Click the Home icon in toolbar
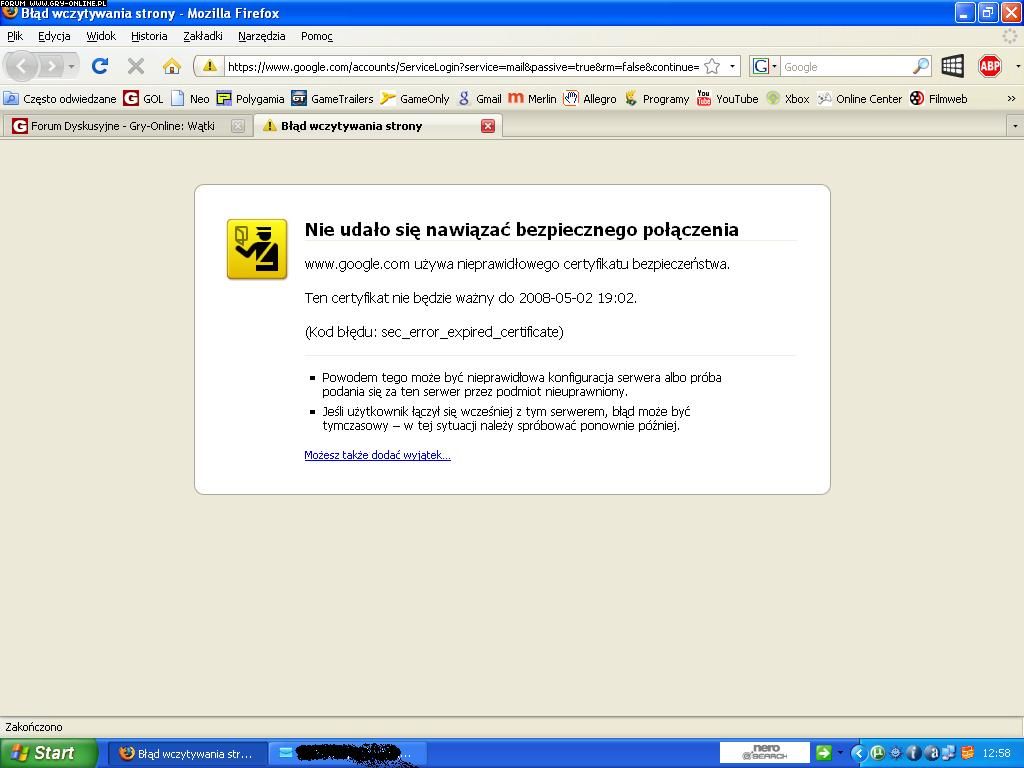The width and height of the screenshot is (1024, 768). [x=171, y=66]
